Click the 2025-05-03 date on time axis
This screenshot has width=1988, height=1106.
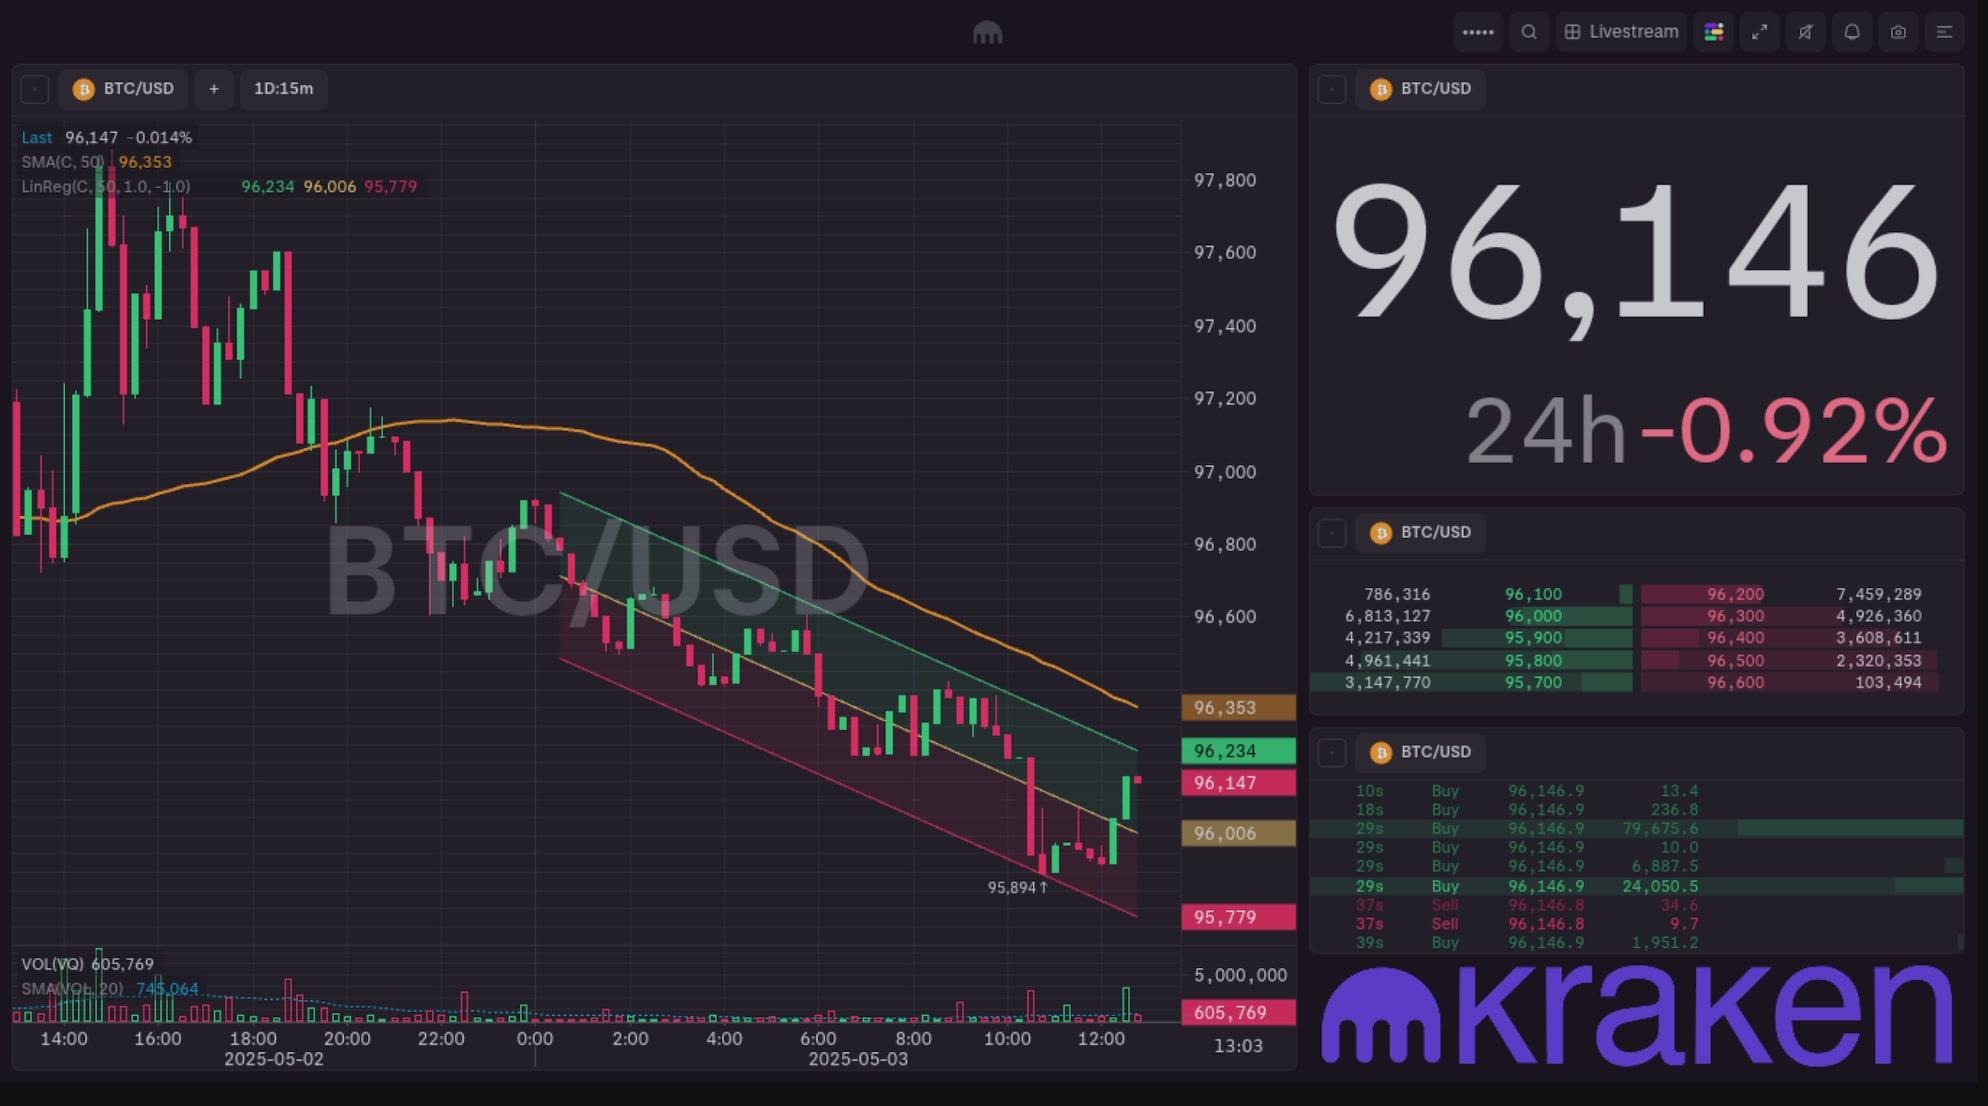click(x=858, y=1060)
